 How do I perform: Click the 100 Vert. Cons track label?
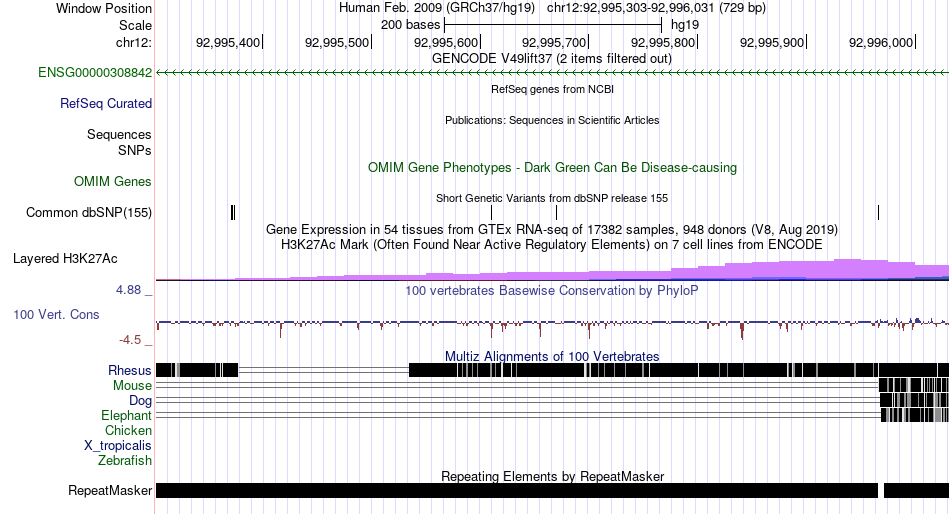click(56, 315)
